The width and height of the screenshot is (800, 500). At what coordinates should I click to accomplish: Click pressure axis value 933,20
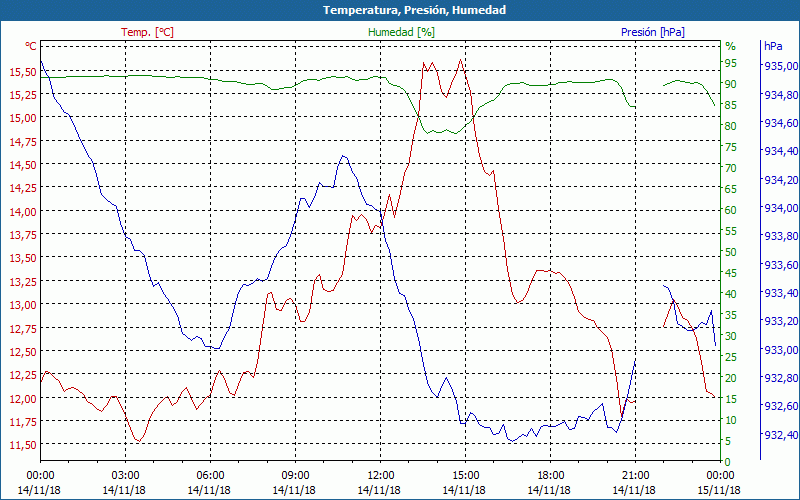(780, 321)
